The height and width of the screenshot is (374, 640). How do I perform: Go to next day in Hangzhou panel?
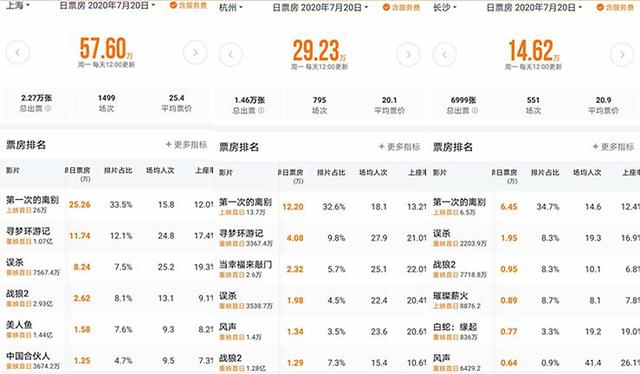click(408, 54)
